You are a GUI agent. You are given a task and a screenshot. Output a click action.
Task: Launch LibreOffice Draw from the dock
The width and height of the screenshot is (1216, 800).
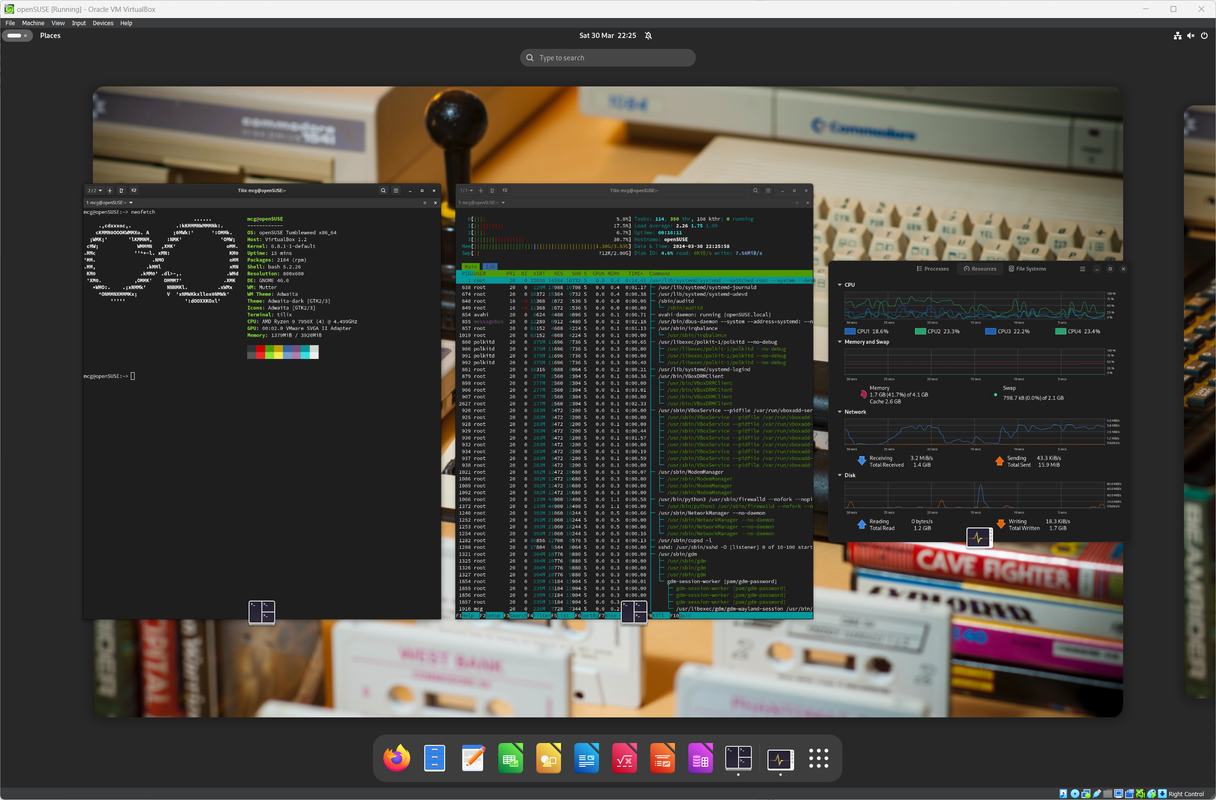[549, 759]
